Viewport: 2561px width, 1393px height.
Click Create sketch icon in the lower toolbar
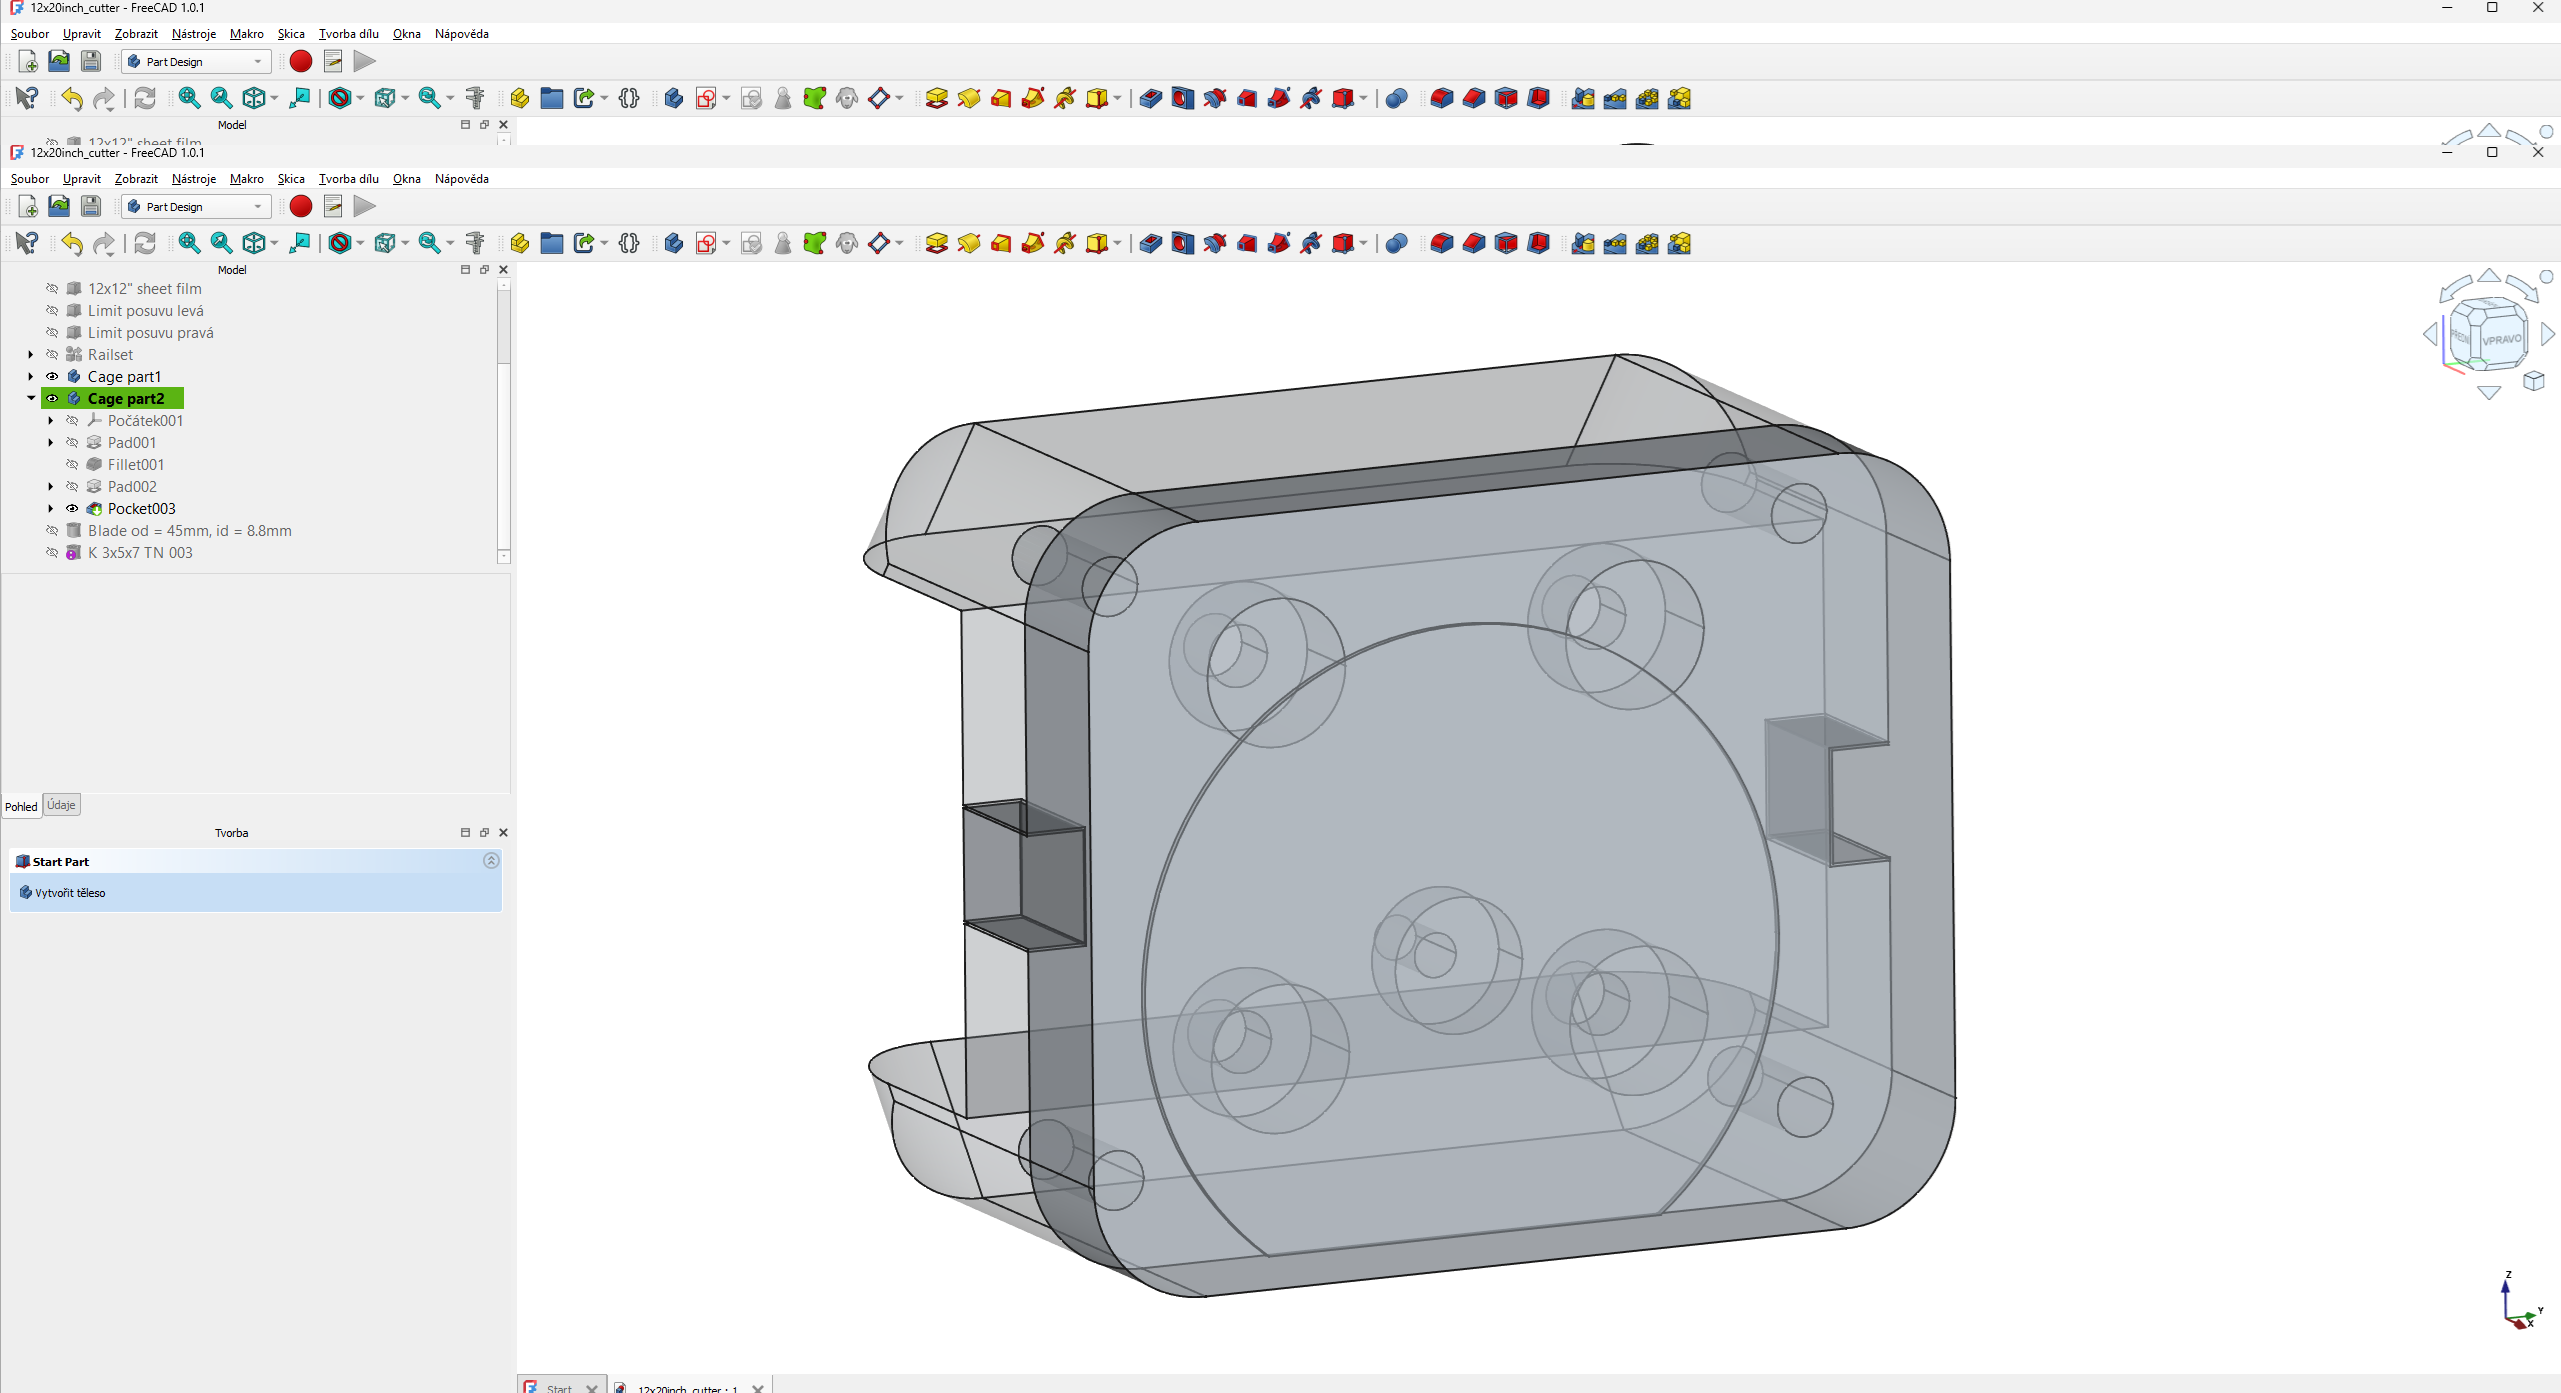point(706,243)
